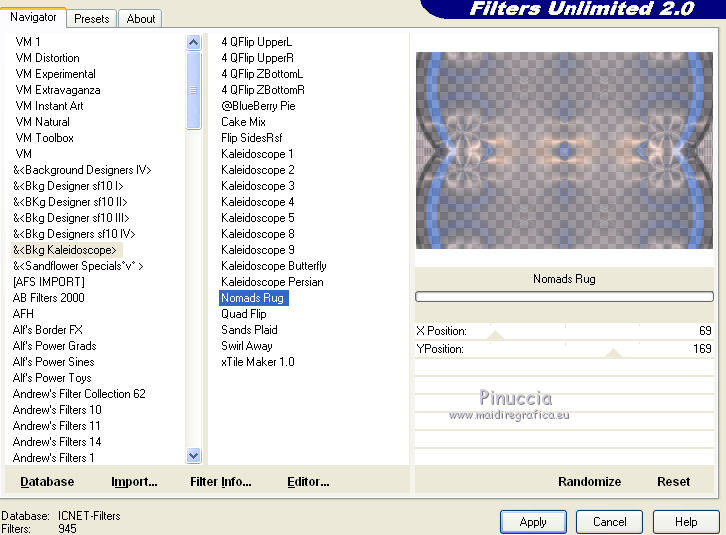Choose 4 QFlip UpperL filter

tap(257, 42)
